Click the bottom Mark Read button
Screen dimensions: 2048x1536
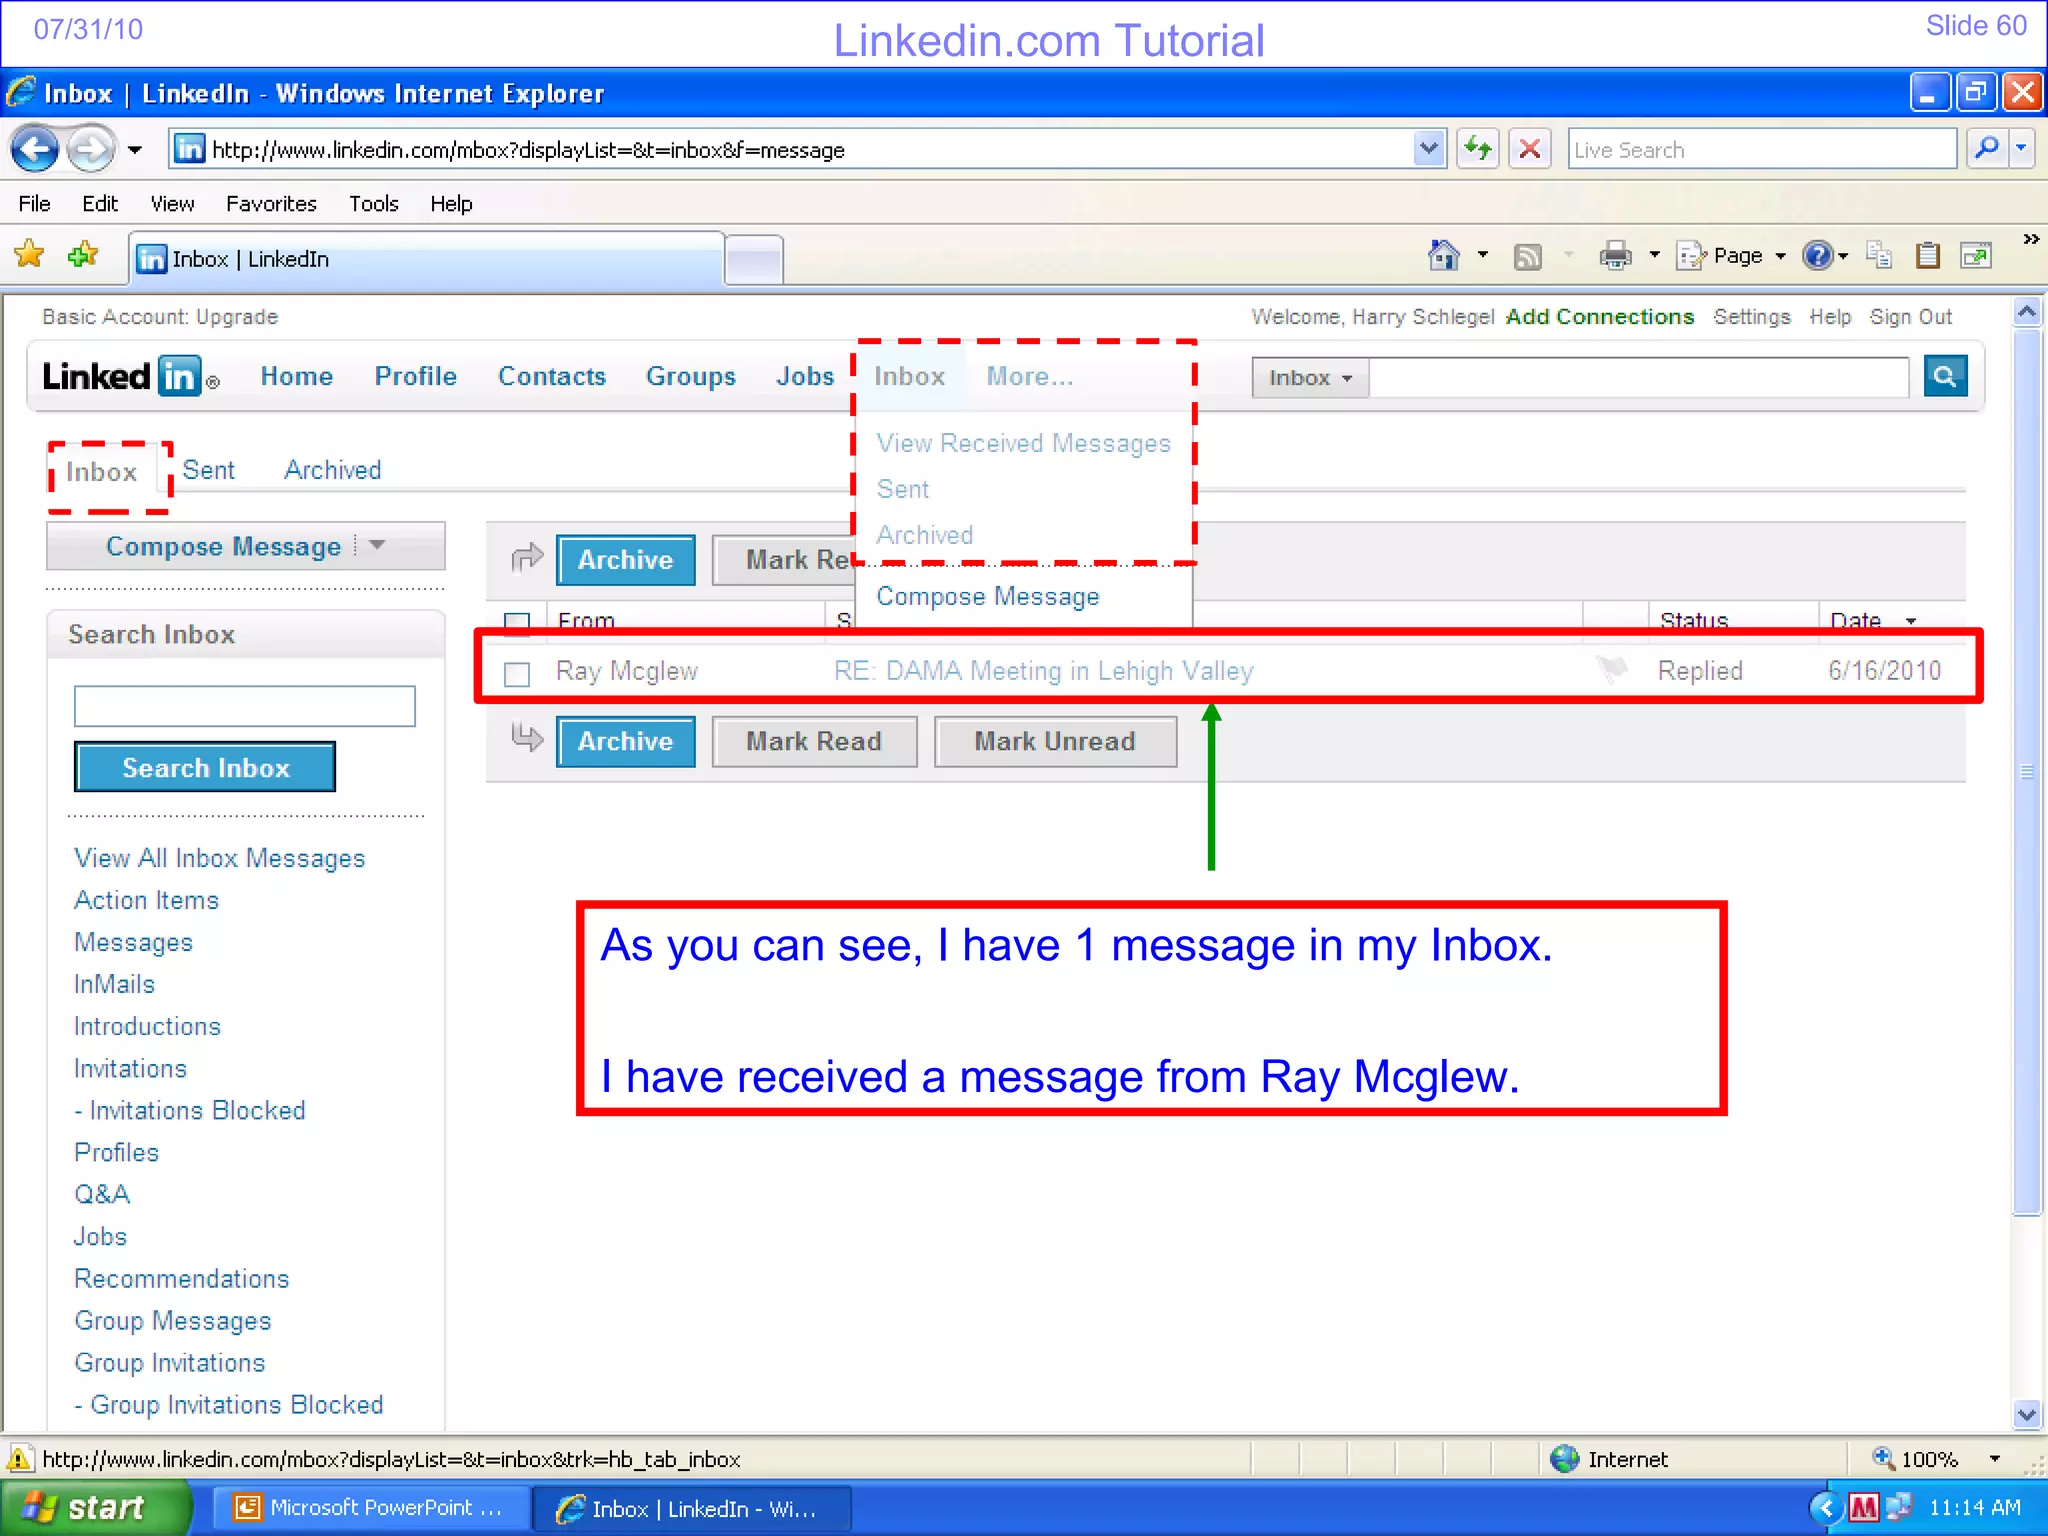click(x=814, y=741)
